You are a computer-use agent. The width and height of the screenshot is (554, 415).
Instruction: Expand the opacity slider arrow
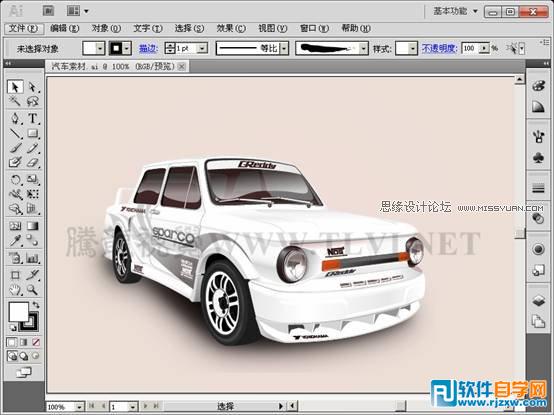click(x=484, y=48)
